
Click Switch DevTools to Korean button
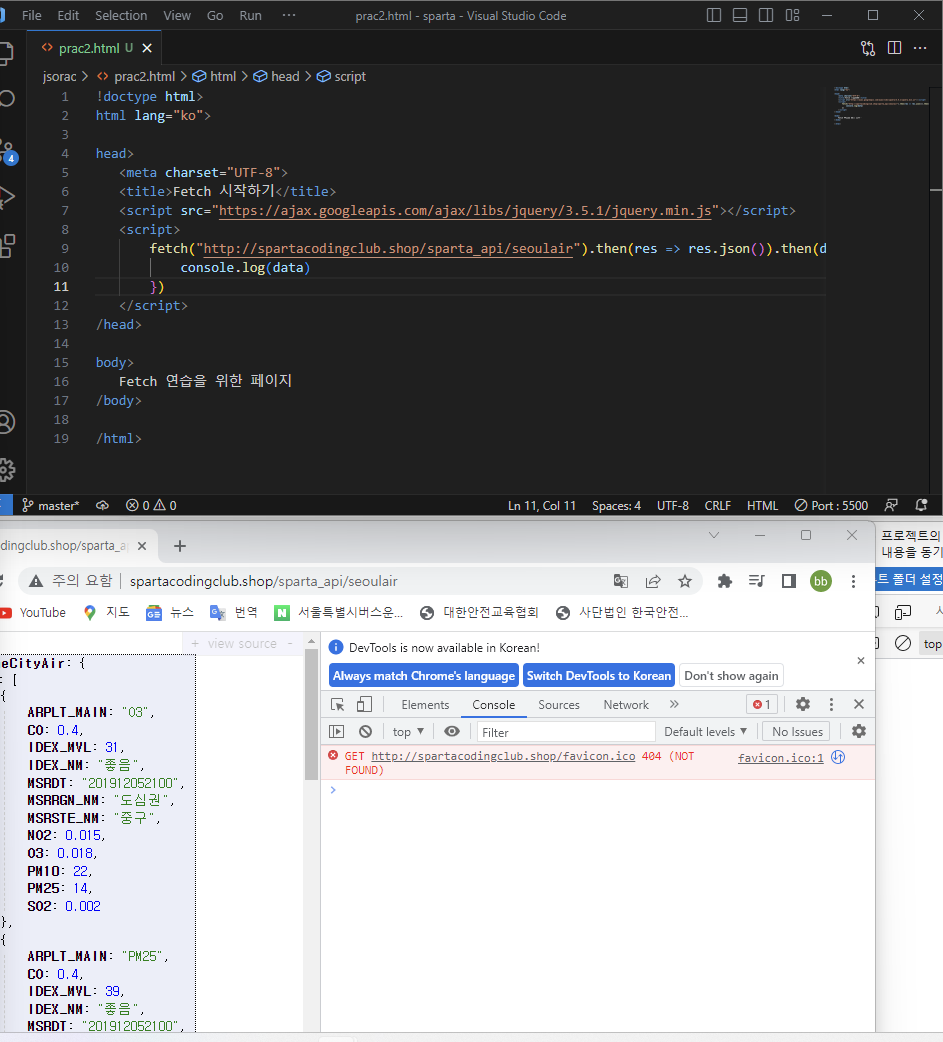(599, 676)
